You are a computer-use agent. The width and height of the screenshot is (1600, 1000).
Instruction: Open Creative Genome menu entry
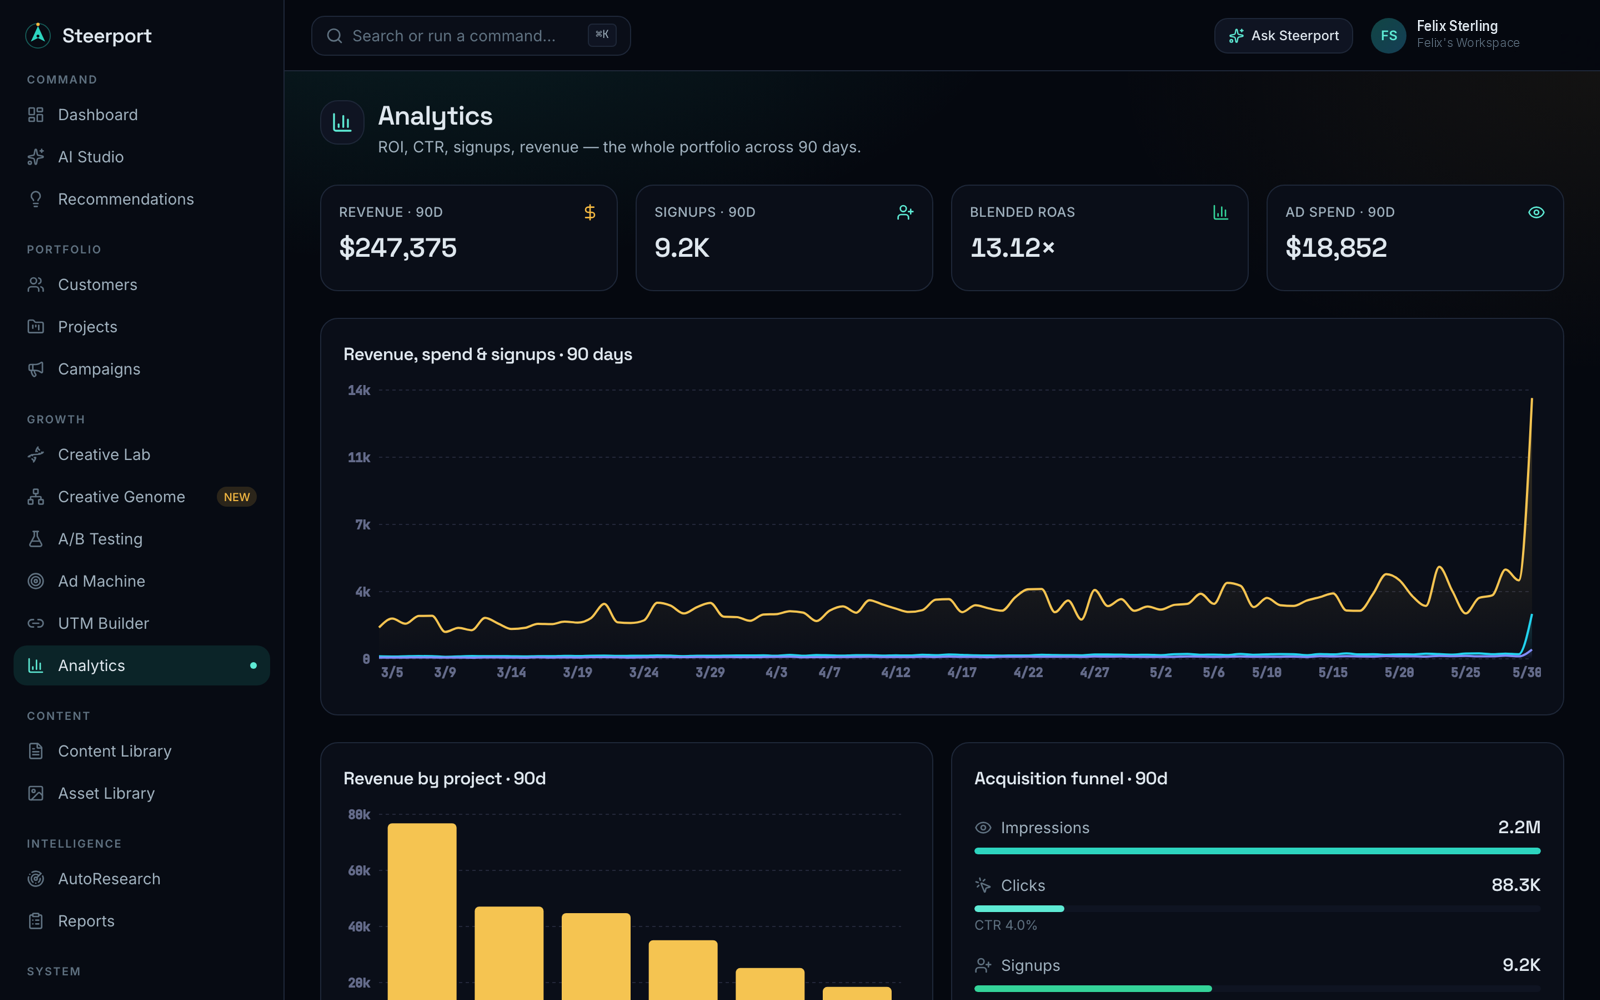point(142,497)
